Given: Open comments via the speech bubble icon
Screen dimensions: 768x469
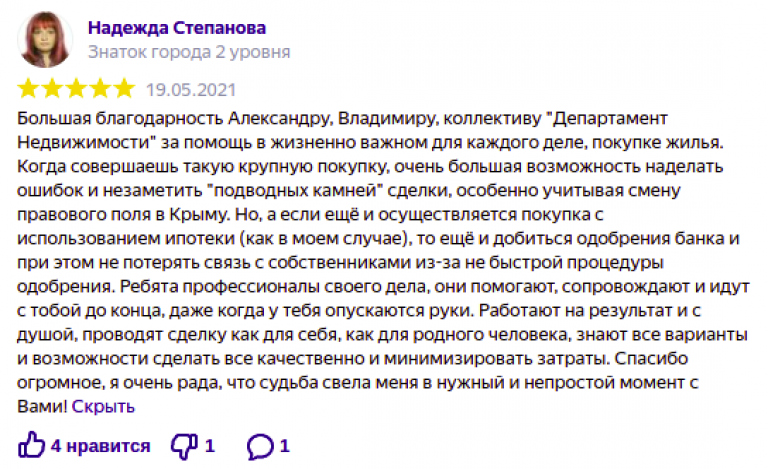Looking at the screenshot, I should [260, 446].
